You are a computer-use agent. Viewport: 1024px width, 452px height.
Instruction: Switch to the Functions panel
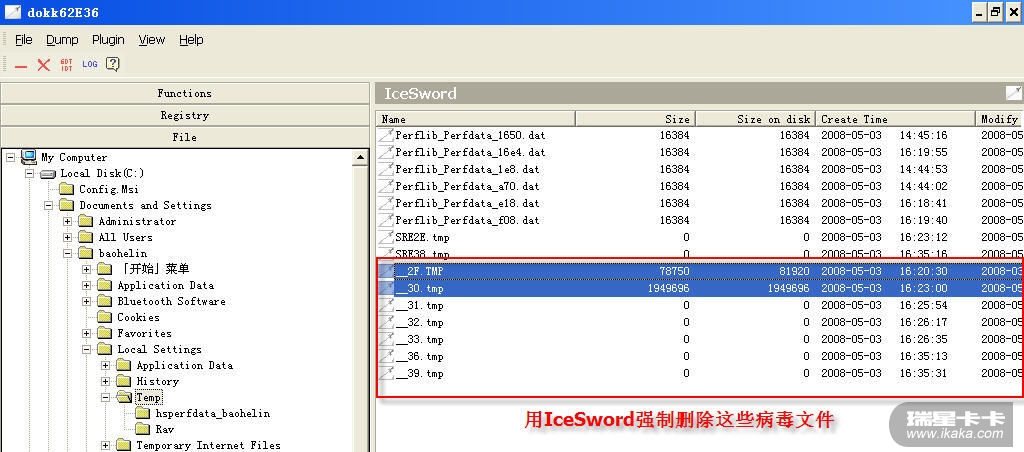185,93
